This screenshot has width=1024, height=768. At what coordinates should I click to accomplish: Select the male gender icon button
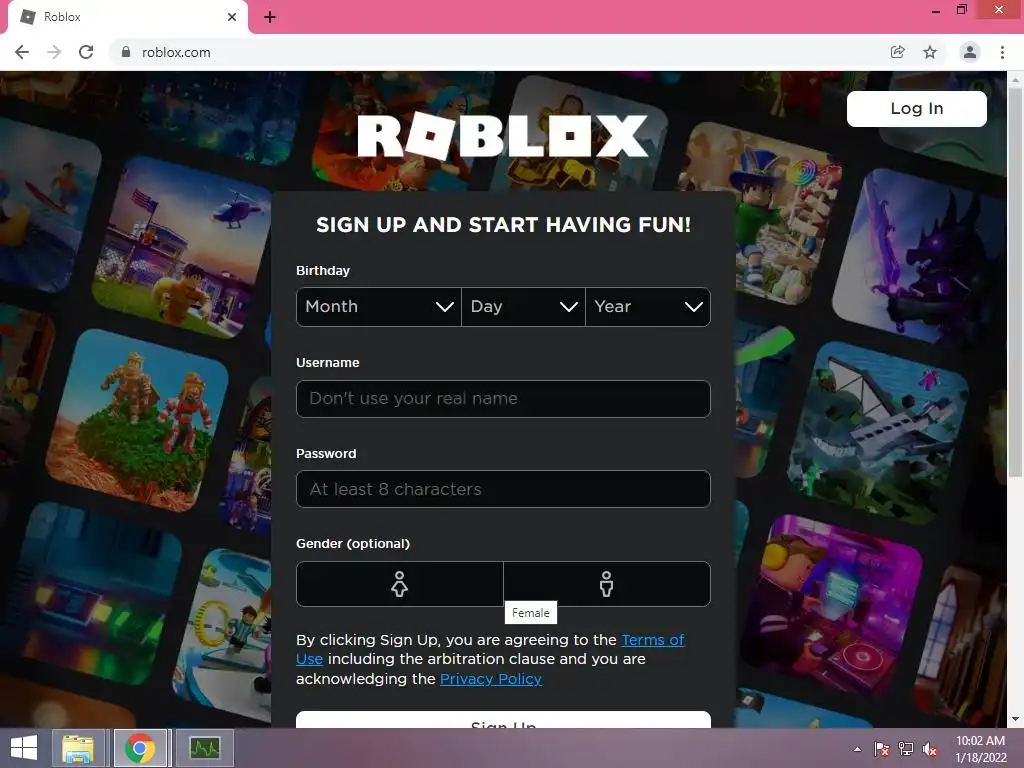point(607,584)
